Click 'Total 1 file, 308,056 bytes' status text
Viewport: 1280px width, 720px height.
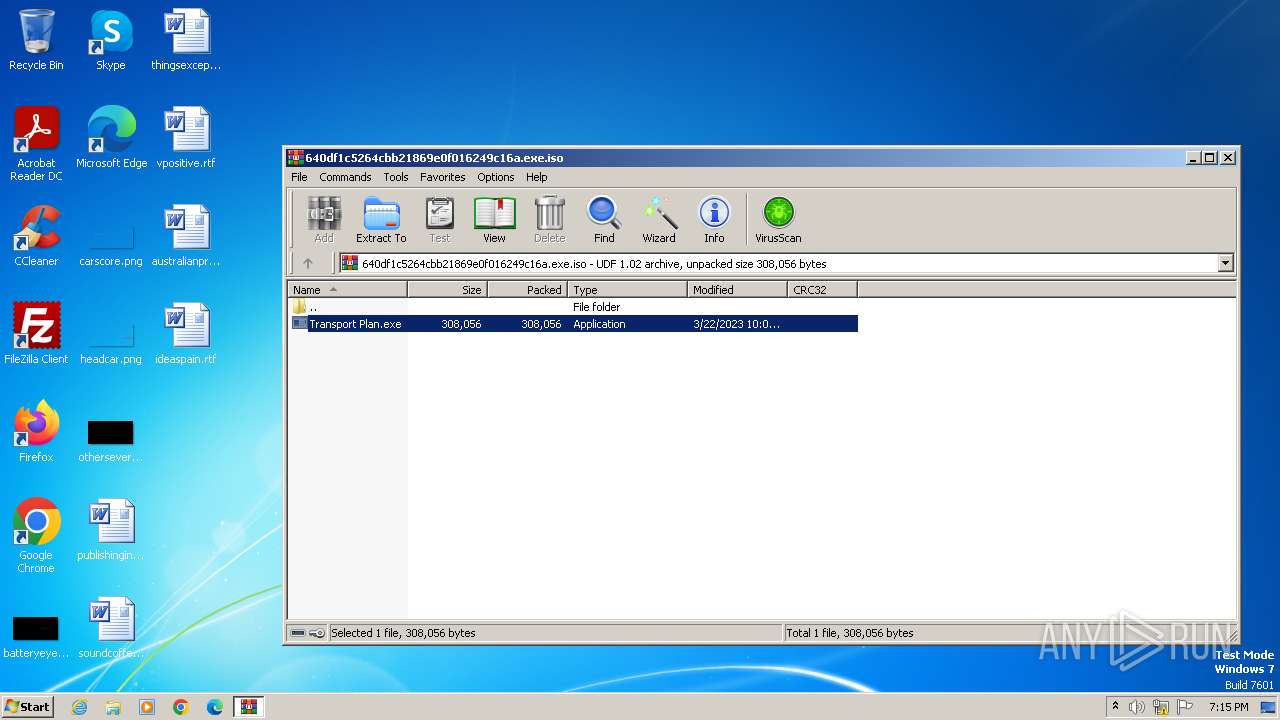[849, 633]
